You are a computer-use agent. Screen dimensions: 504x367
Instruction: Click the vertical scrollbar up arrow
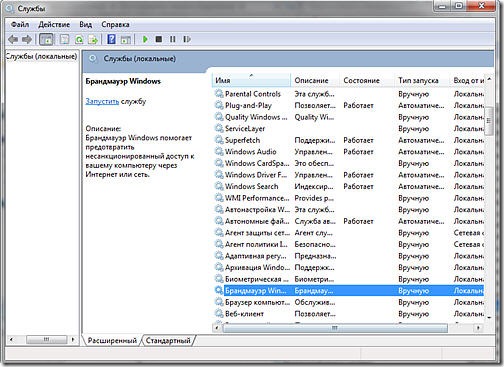tap(489, 79)
